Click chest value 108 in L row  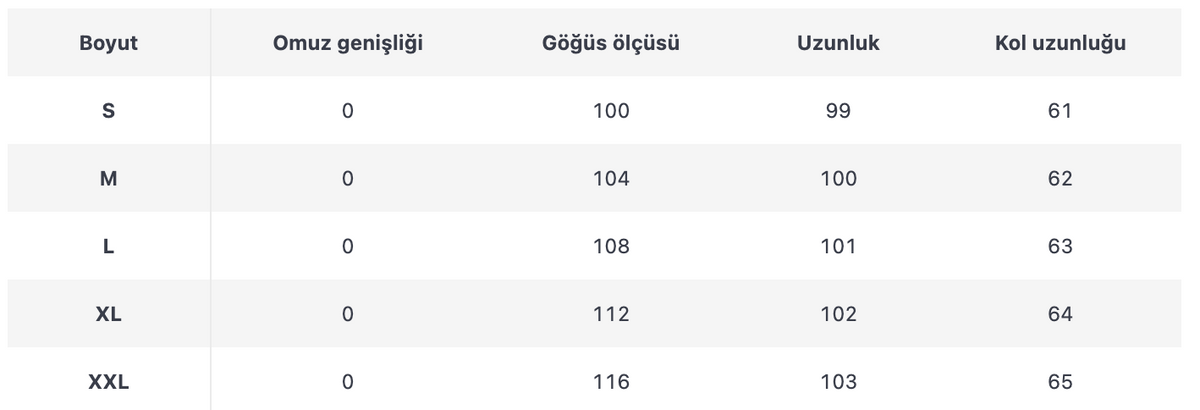tap(611, 246)
